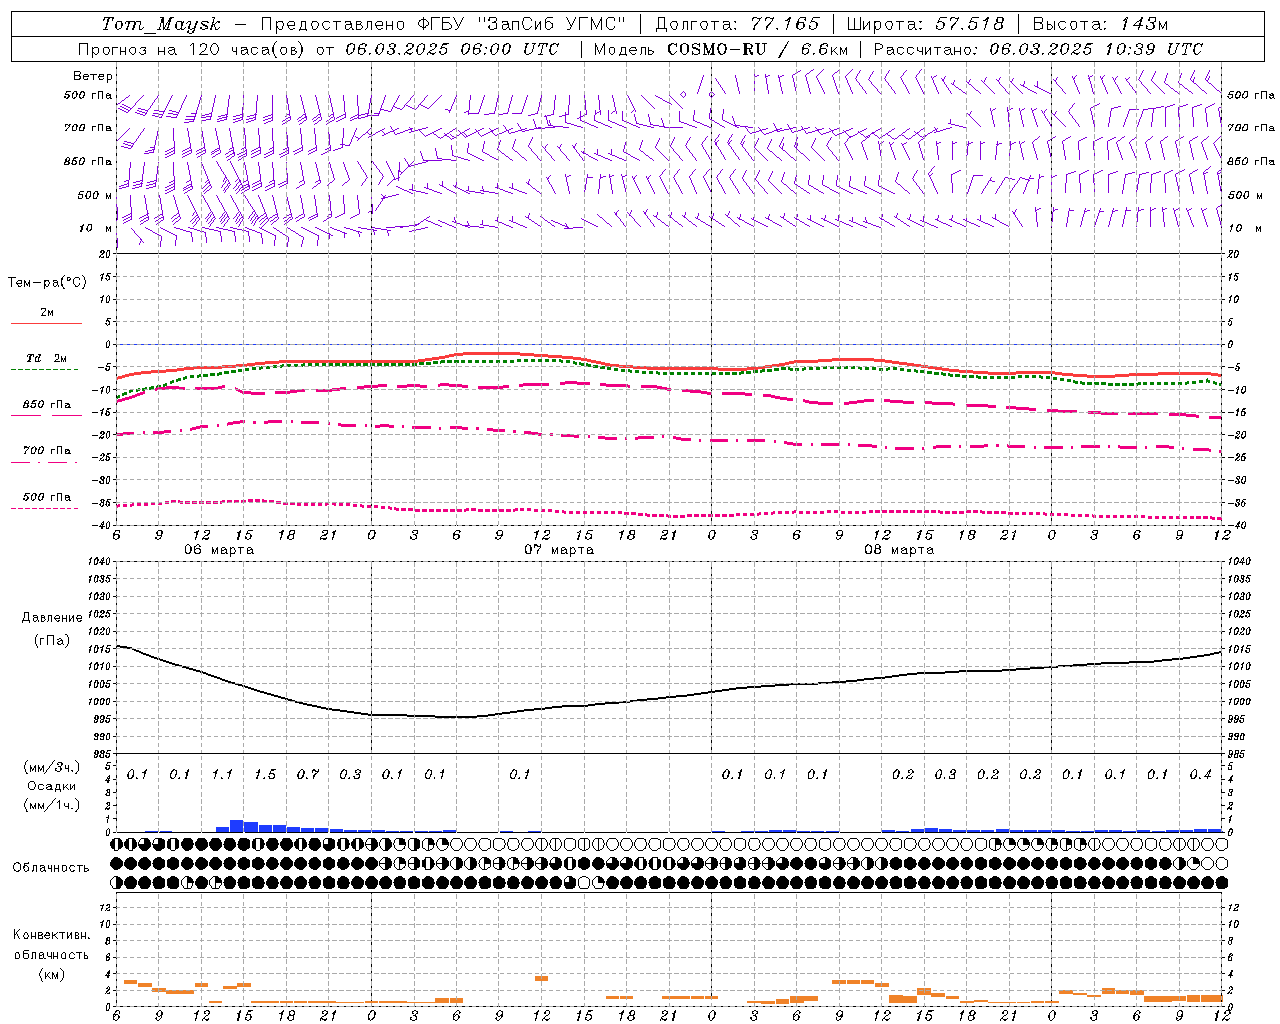Click the (мм/3ч.) precipitation unit label

52,767
